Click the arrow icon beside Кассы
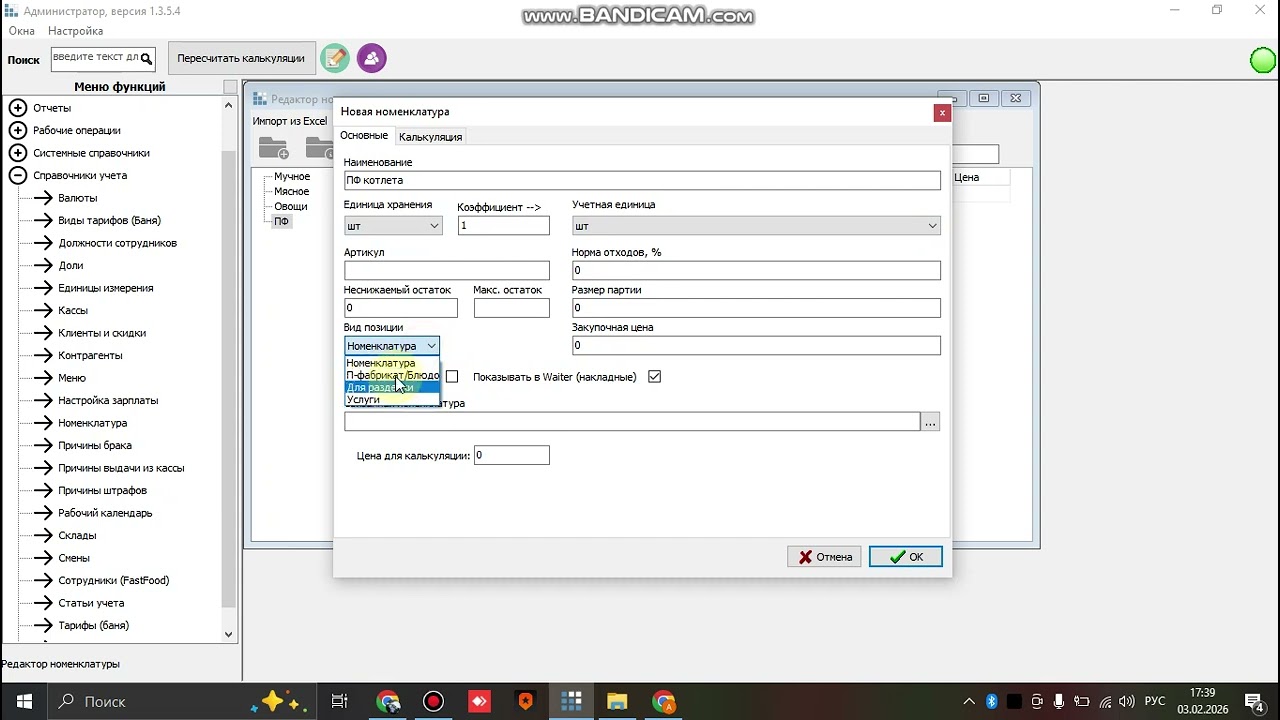Viewport: 1280px width, 720px height. [42, 310]
